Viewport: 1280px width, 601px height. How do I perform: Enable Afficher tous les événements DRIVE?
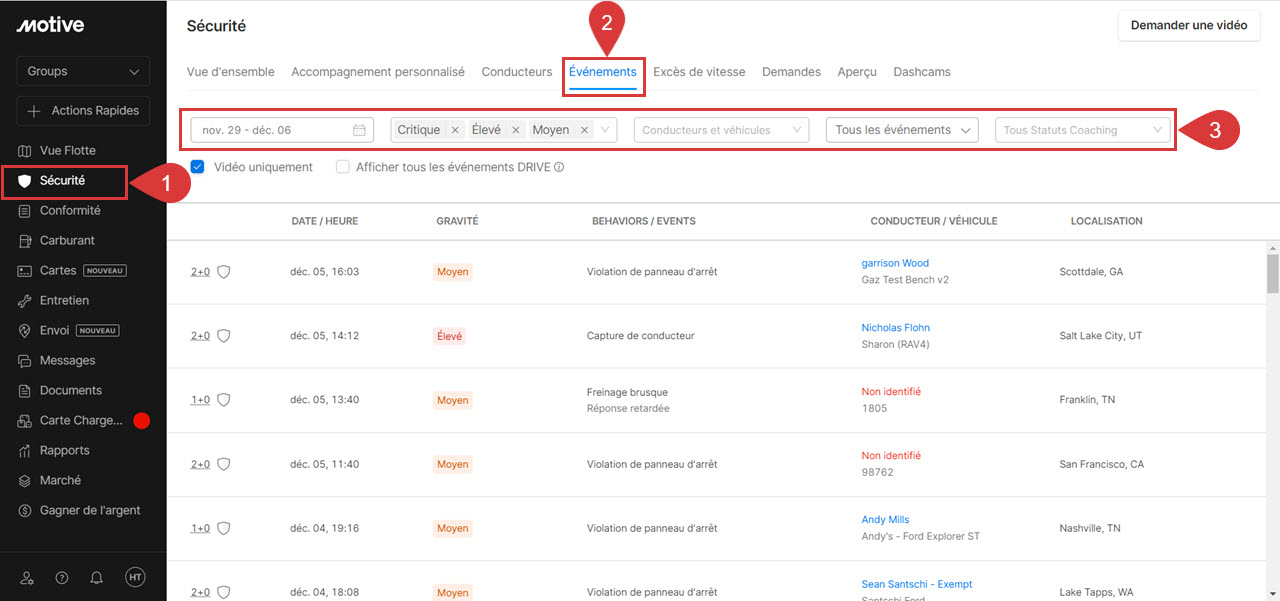[x=343, y=167]
